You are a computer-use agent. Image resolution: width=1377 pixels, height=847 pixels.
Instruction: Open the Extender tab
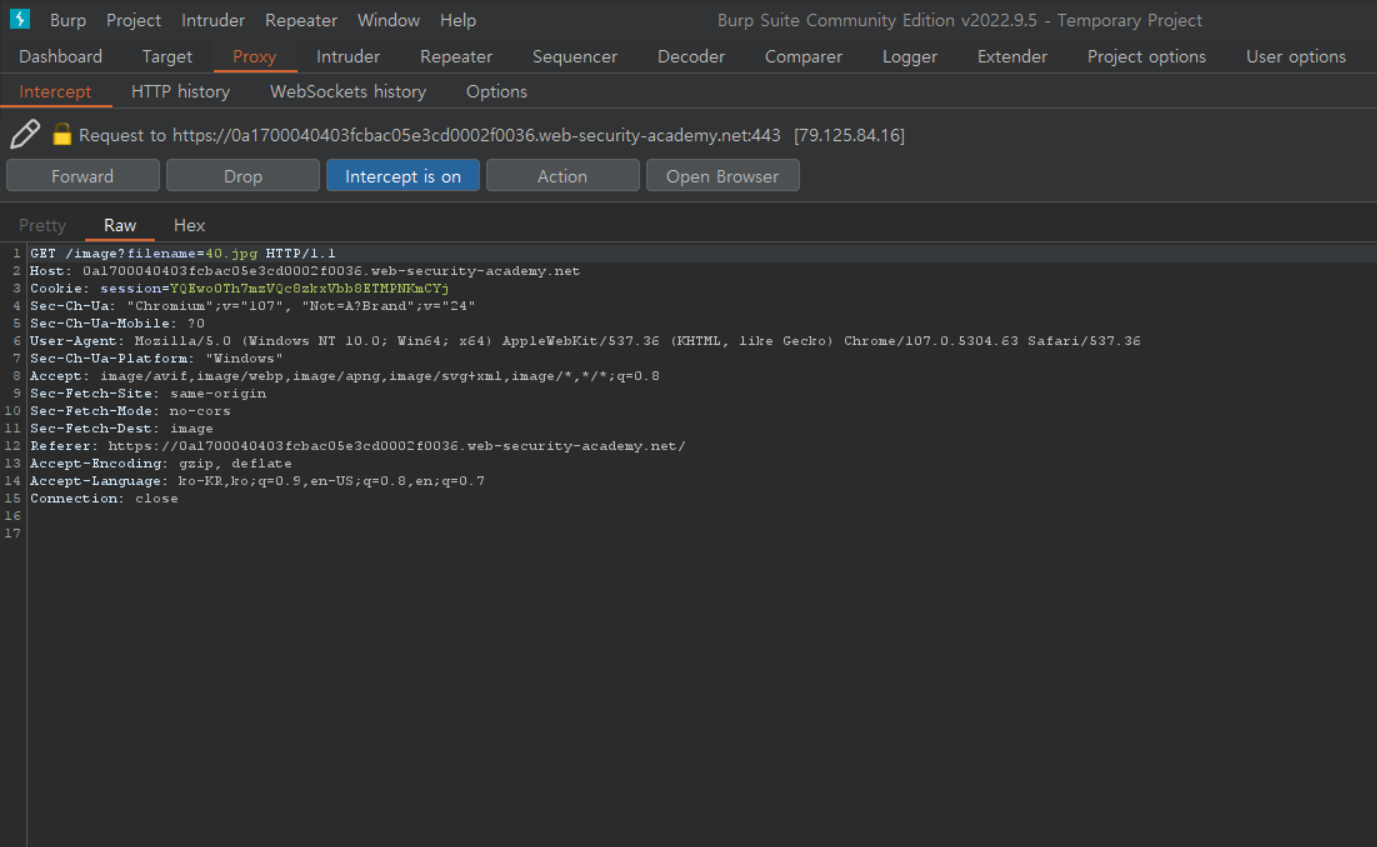click(1012, 57)
